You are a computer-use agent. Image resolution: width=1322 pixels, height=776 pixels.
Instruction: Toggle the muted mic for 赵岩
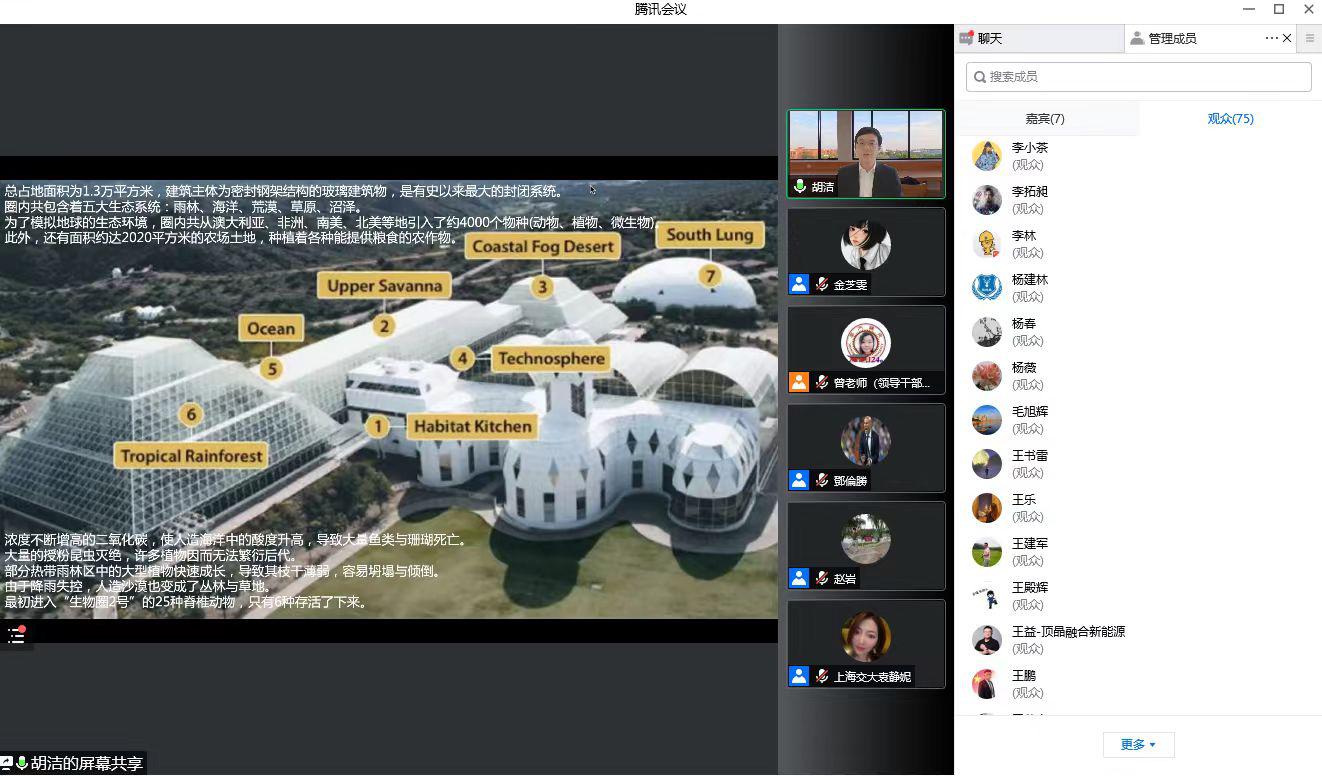(x=821, y=578)
